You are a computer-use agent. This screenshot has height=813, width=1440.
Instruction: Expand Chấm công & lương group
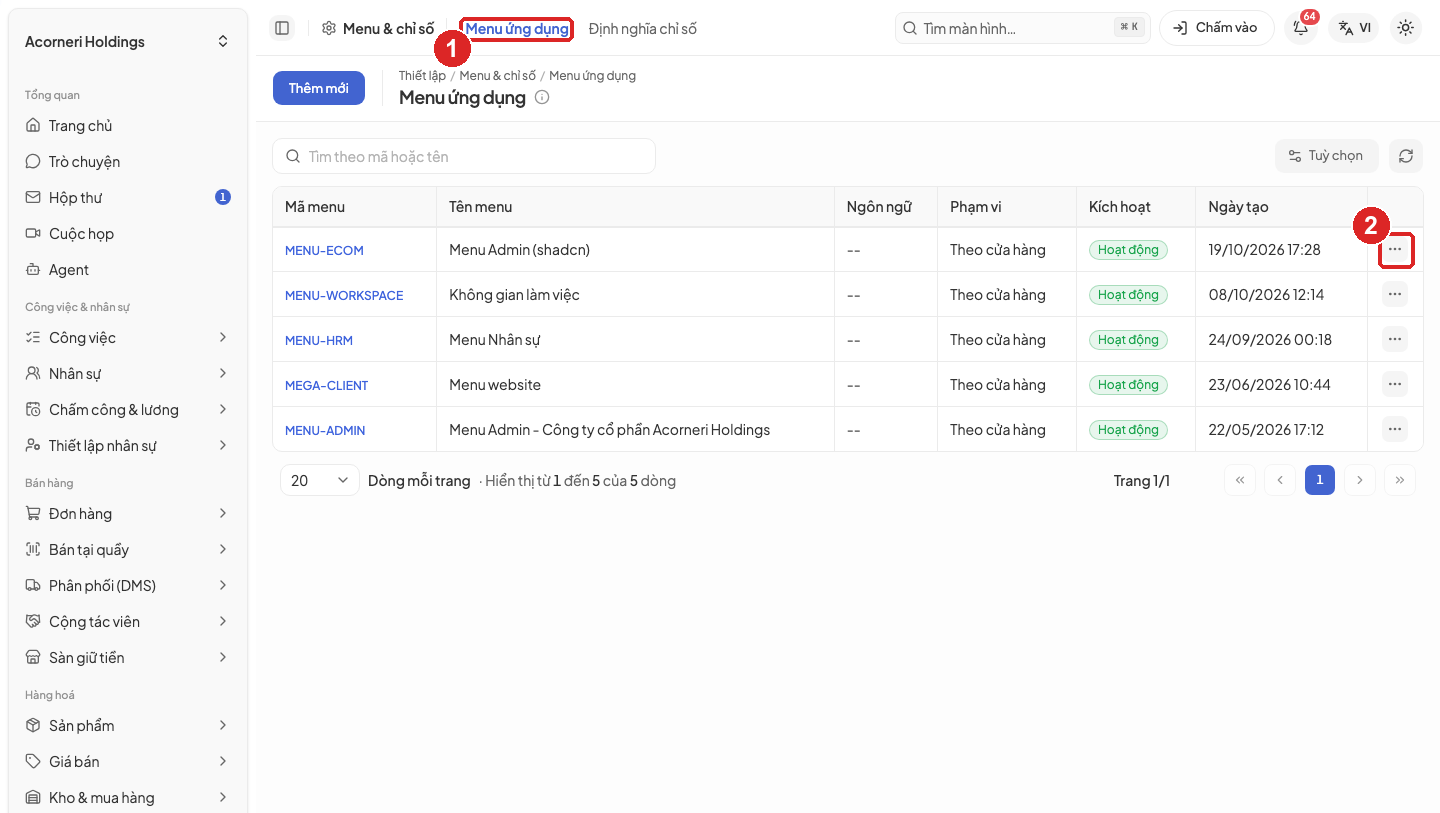tap(128, 410)
